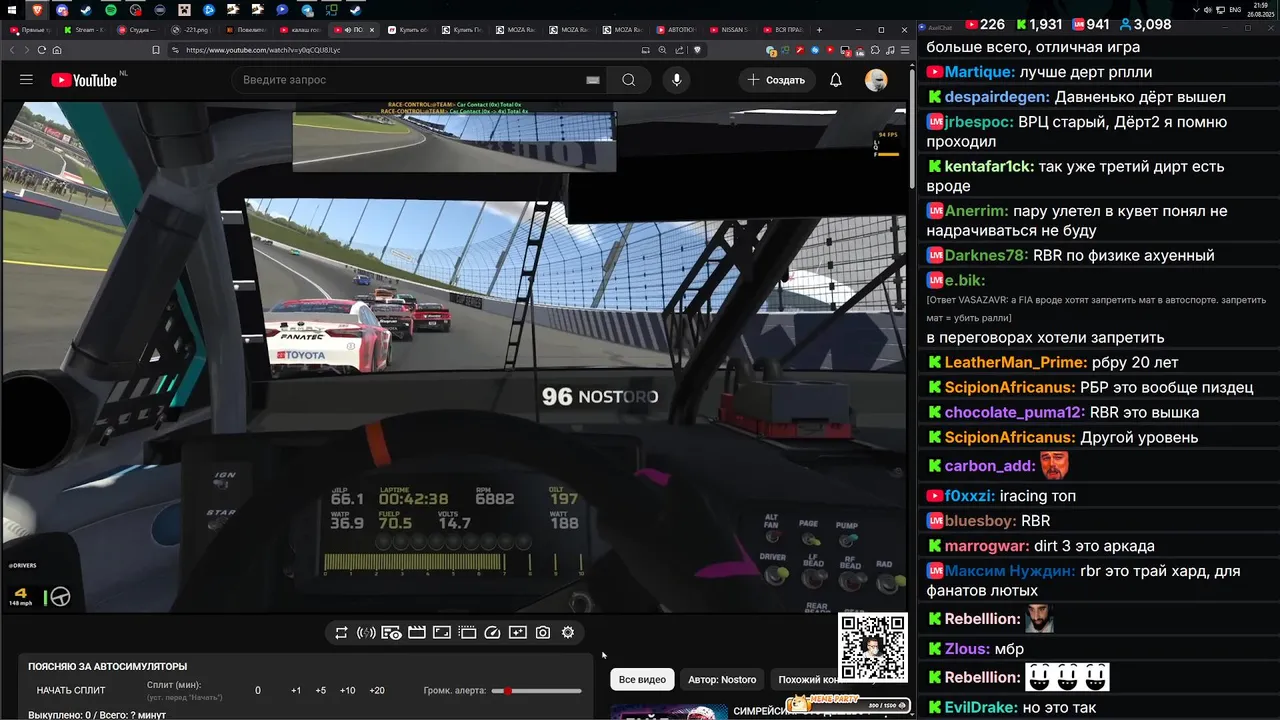Click the clapperboard icon in player toolbar
This screenshot has height=720, width=1280.
[417, 633]
